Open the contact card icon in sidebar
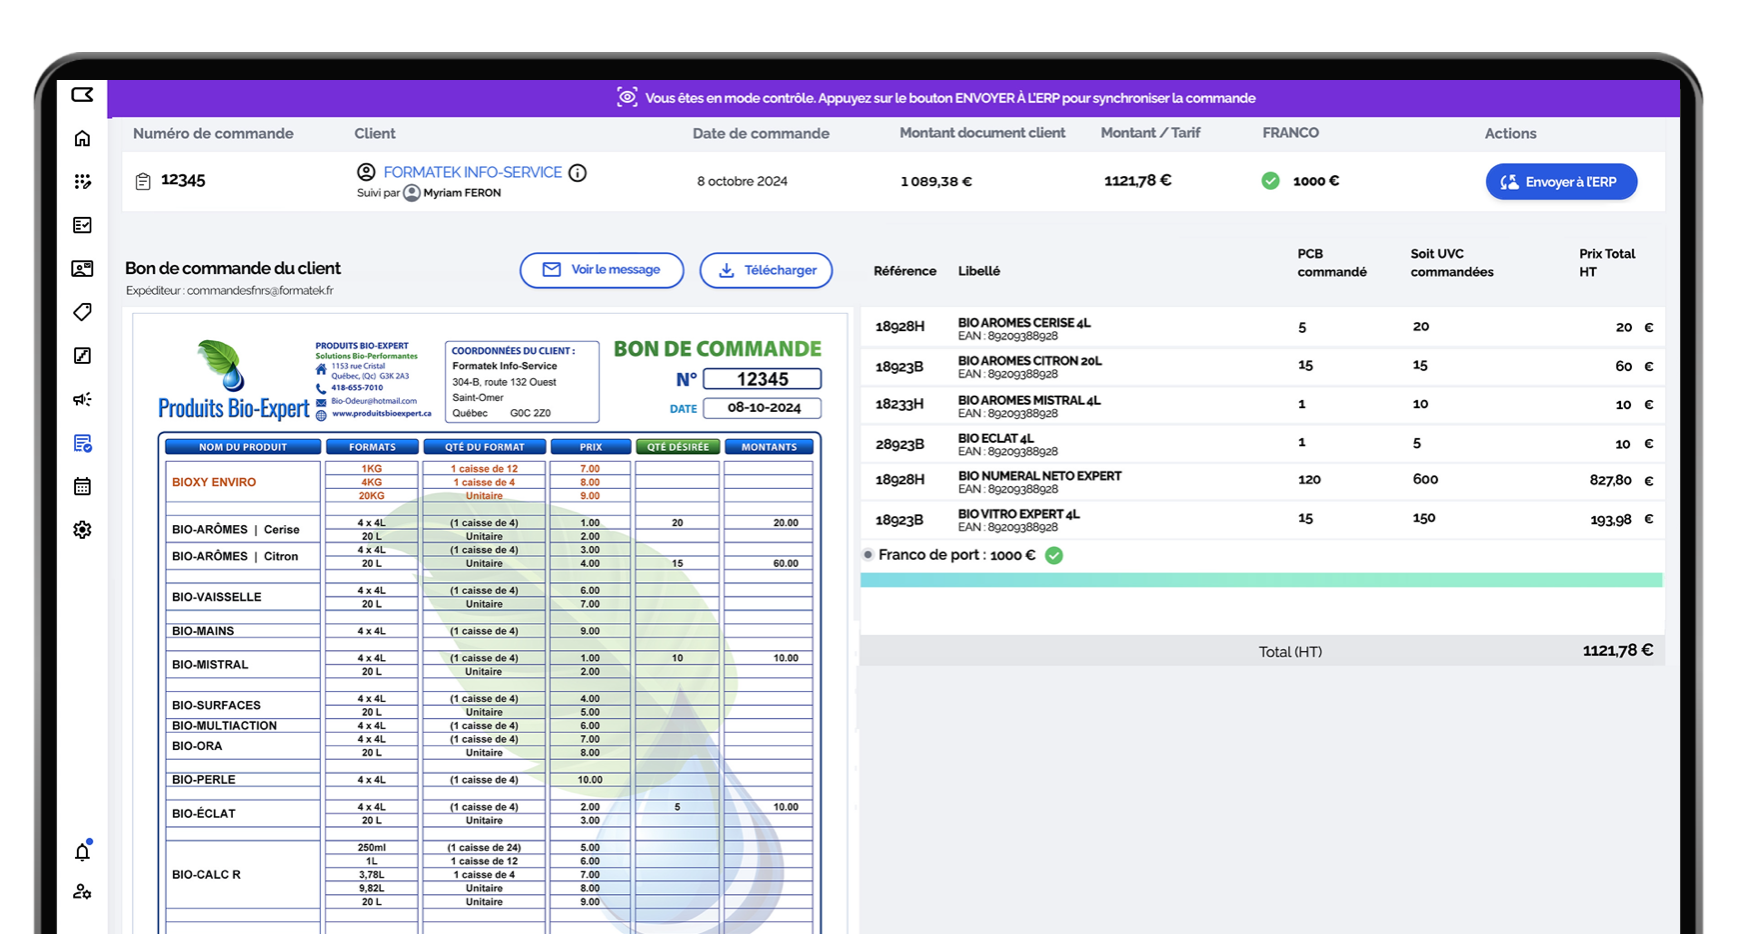Viewport: 1752px width, 934px height. click(82, 268)
